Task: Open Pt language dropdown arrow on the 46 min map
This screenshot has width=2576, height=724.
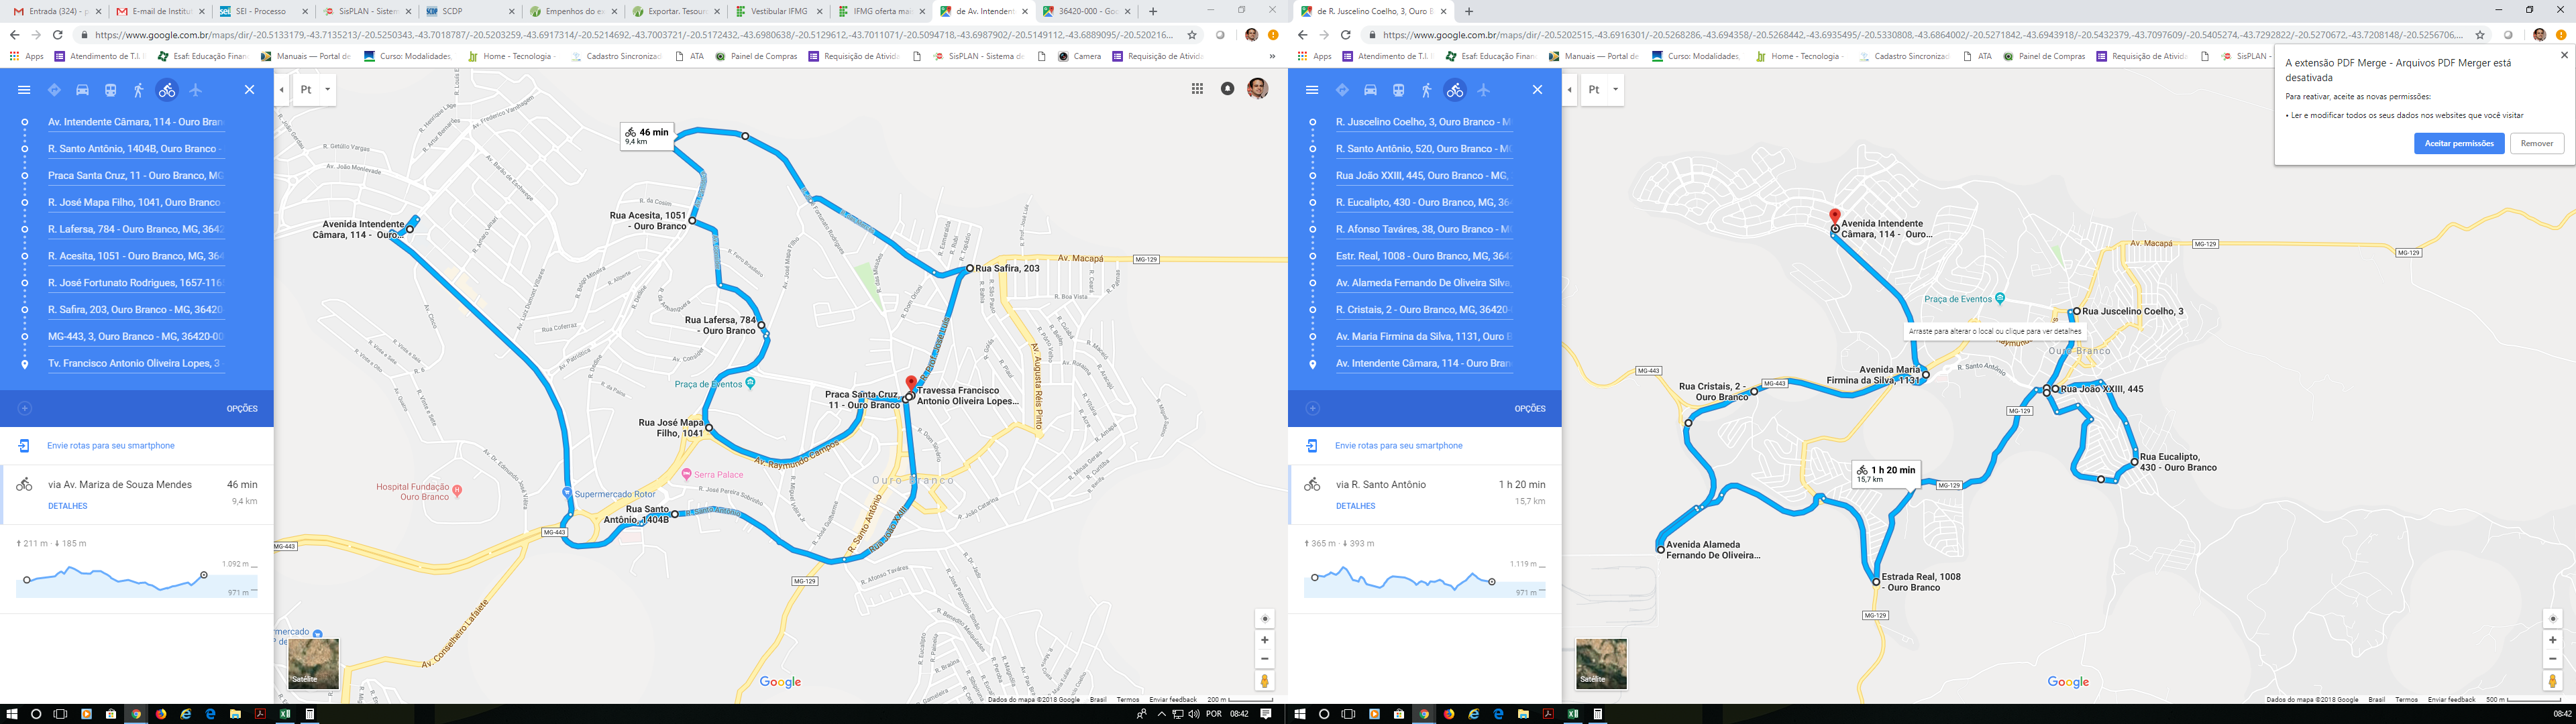Action: [327, 90]
